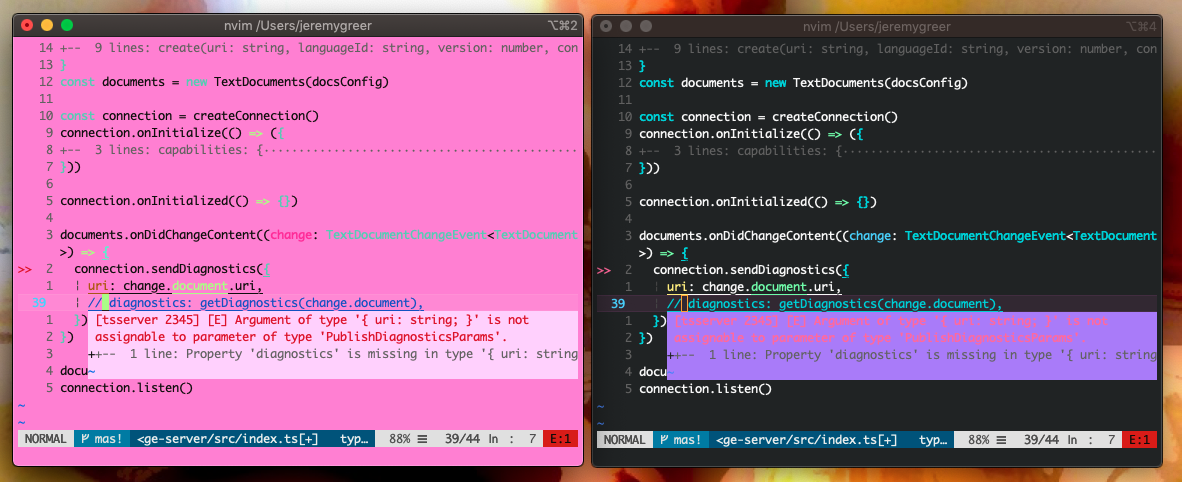Click the git branch 'mas!' segment in pink window
Screen dimensions: 1182x482
click(102, 440)
